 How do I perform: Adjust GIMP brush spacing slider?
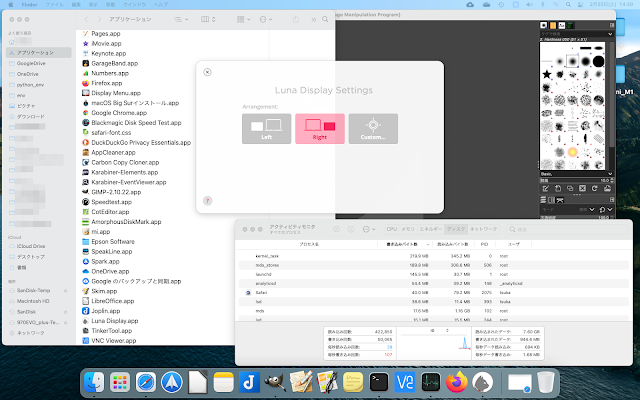pyautogui.click(x=575, y=180)
